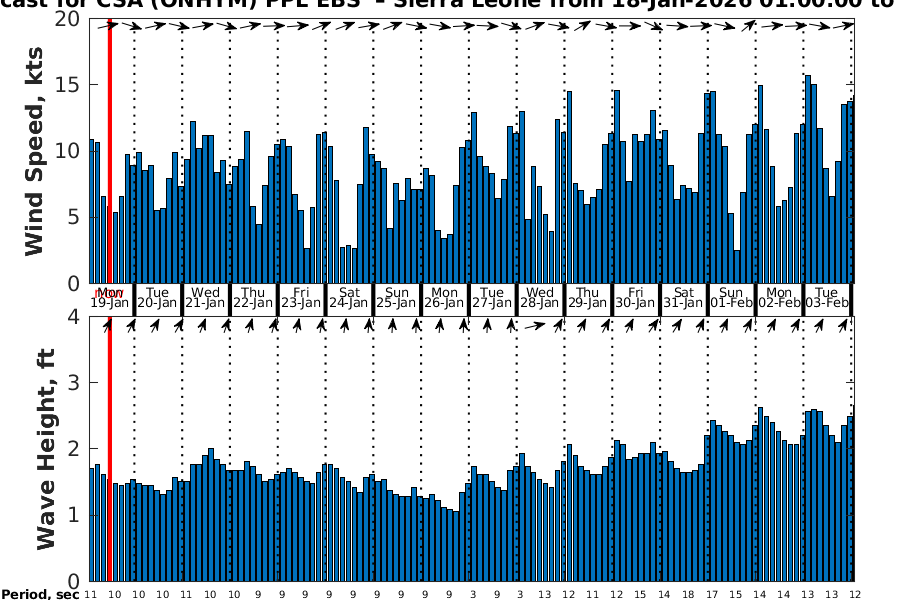Click the "Wind Speed, kts" axis title
This screenshot has width=900, height=600.
35,149
